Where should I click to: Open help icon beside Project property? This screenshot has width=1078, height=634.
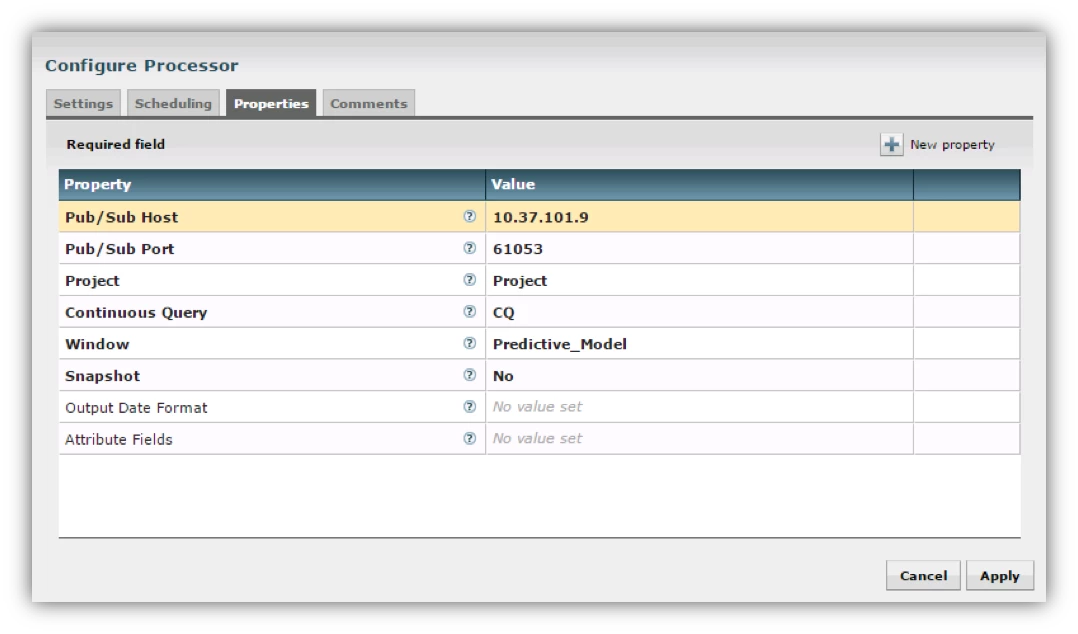coord(470,280)
